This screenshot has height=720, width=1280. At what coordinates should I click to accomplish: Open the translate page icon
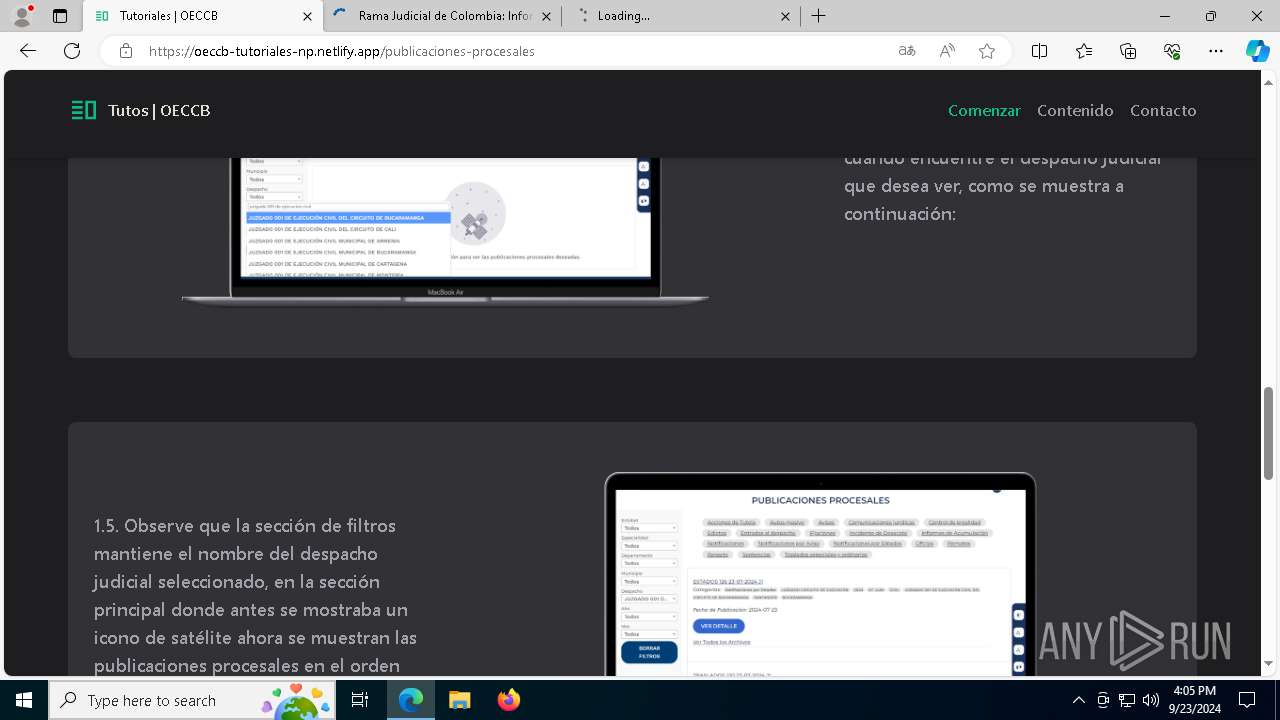click(907, 51)
